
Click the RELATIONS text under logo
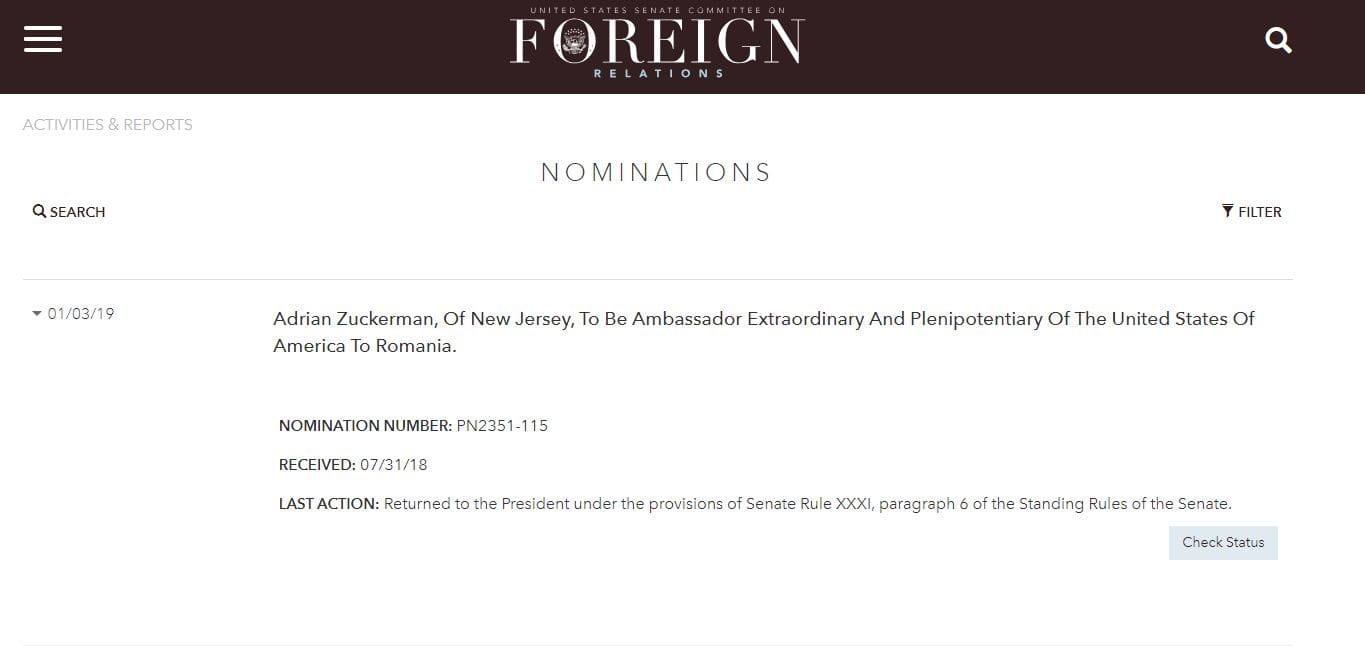658,74
